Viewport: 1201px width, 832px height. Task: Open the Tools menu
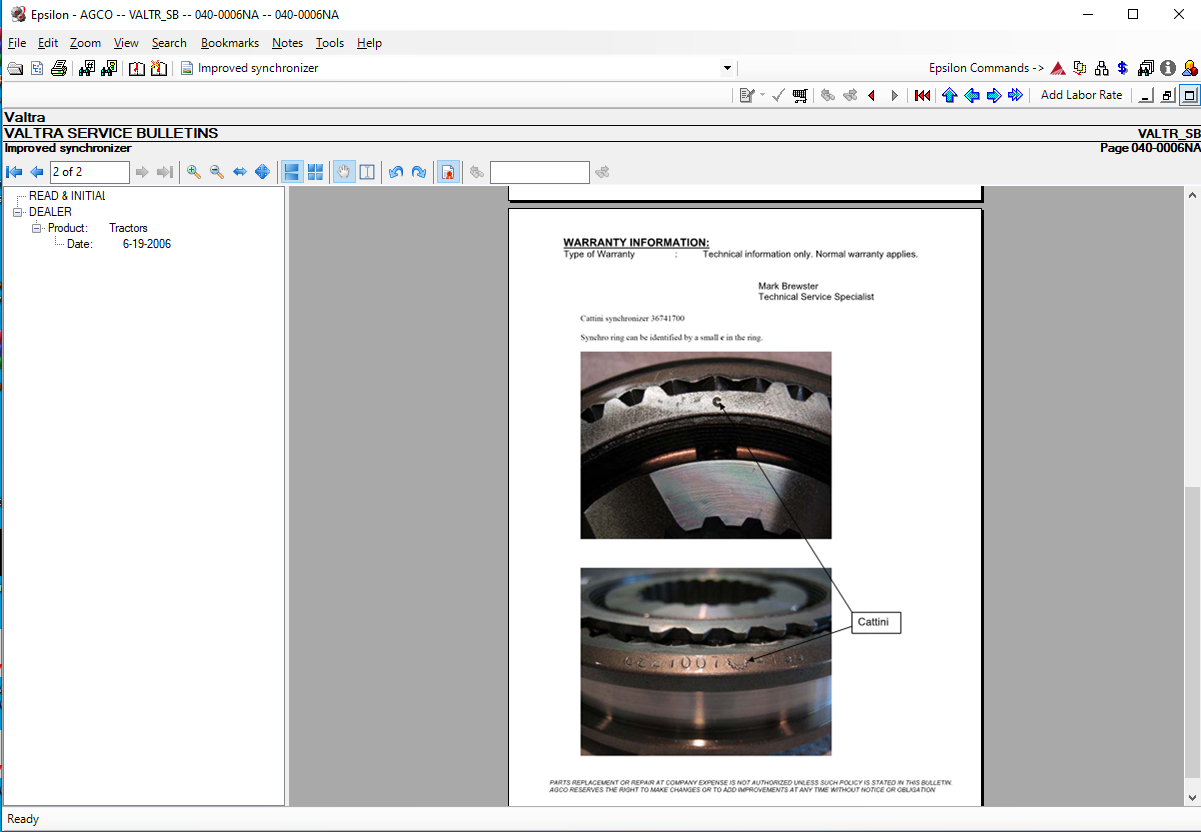pos(330,43)
